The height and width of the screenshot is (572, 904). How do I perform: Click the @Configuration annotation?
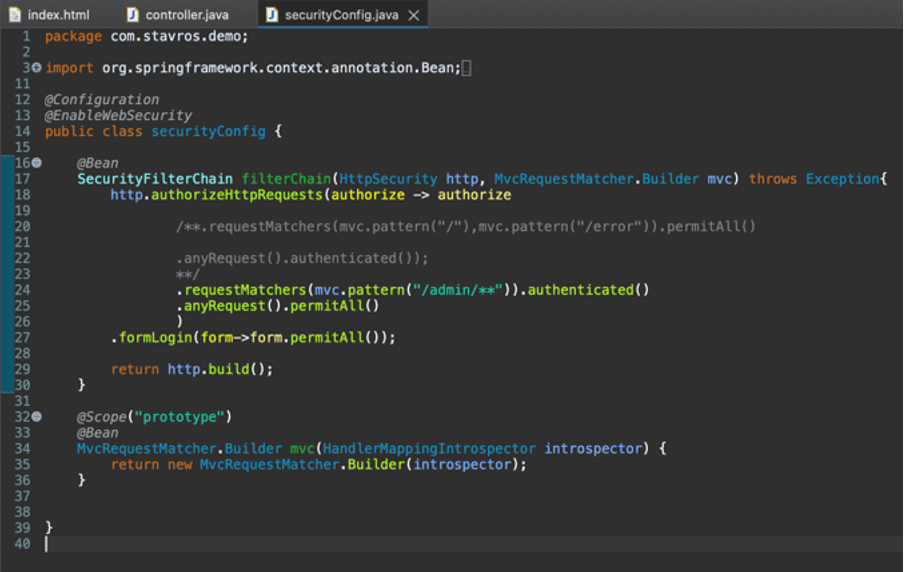[x=101, y=100]
